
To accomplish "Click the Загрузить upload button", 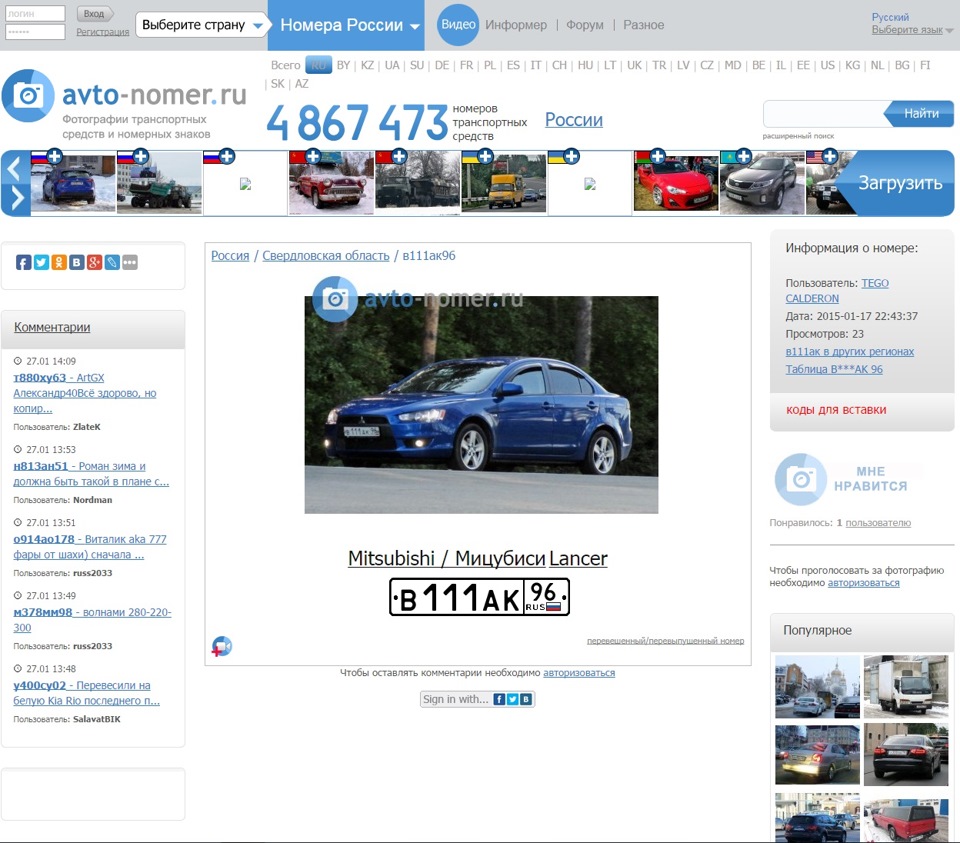I will click(x=898, y=183).
